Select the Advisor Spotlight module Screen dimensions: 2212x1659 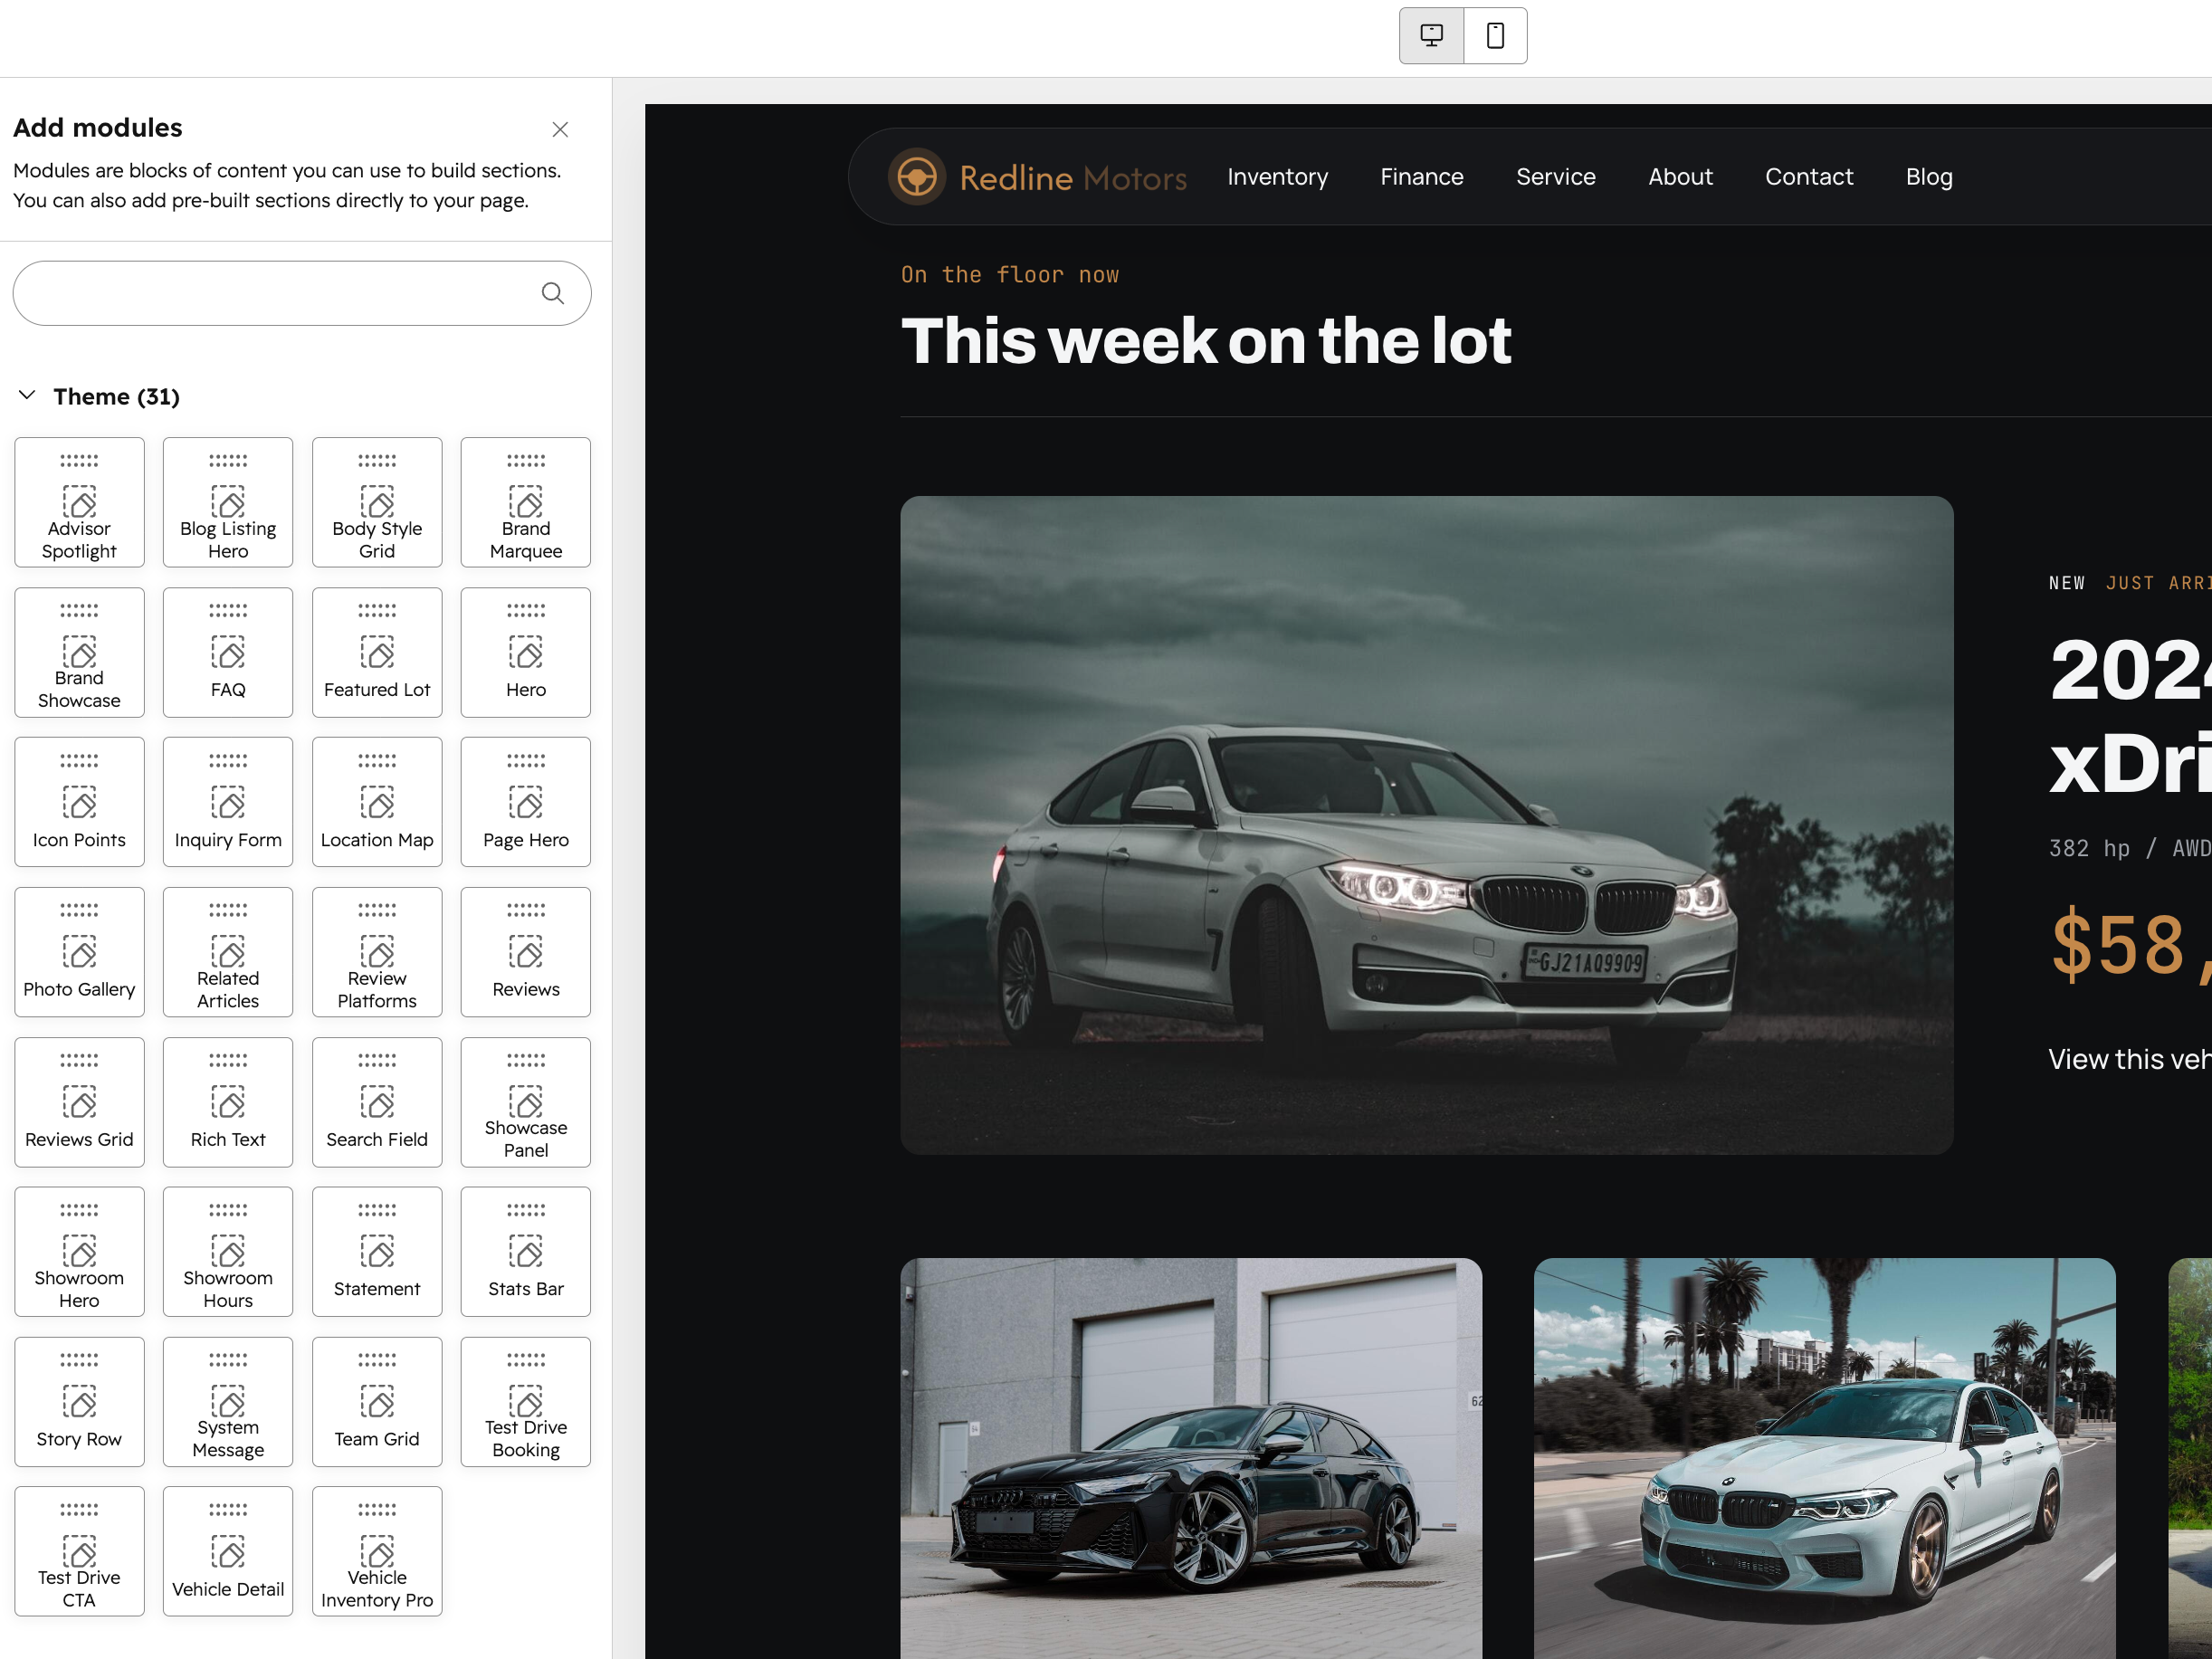click(79, 502)
